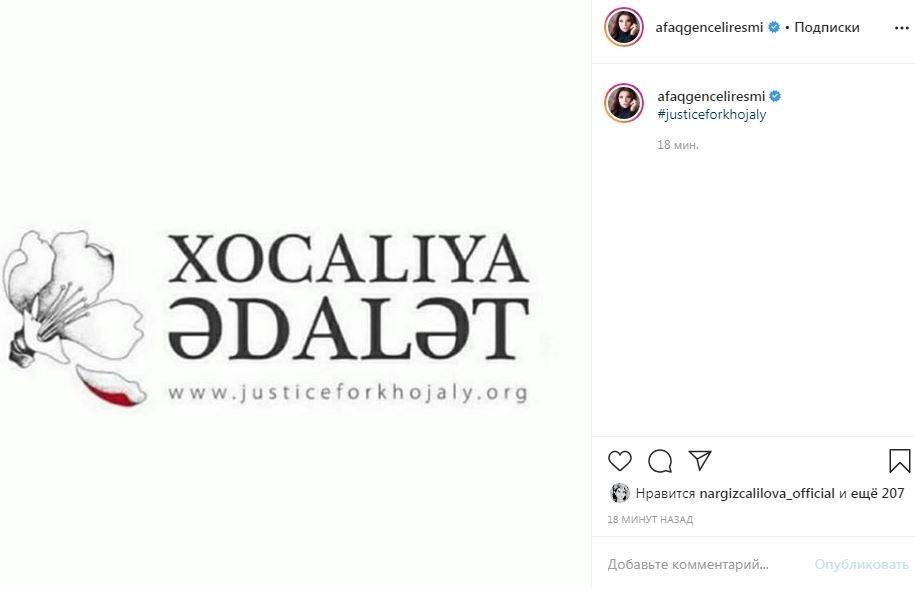Click the Xocalıya Ədalət post image
Viewport: 915px width, 589px height.
tap(295, 294)
